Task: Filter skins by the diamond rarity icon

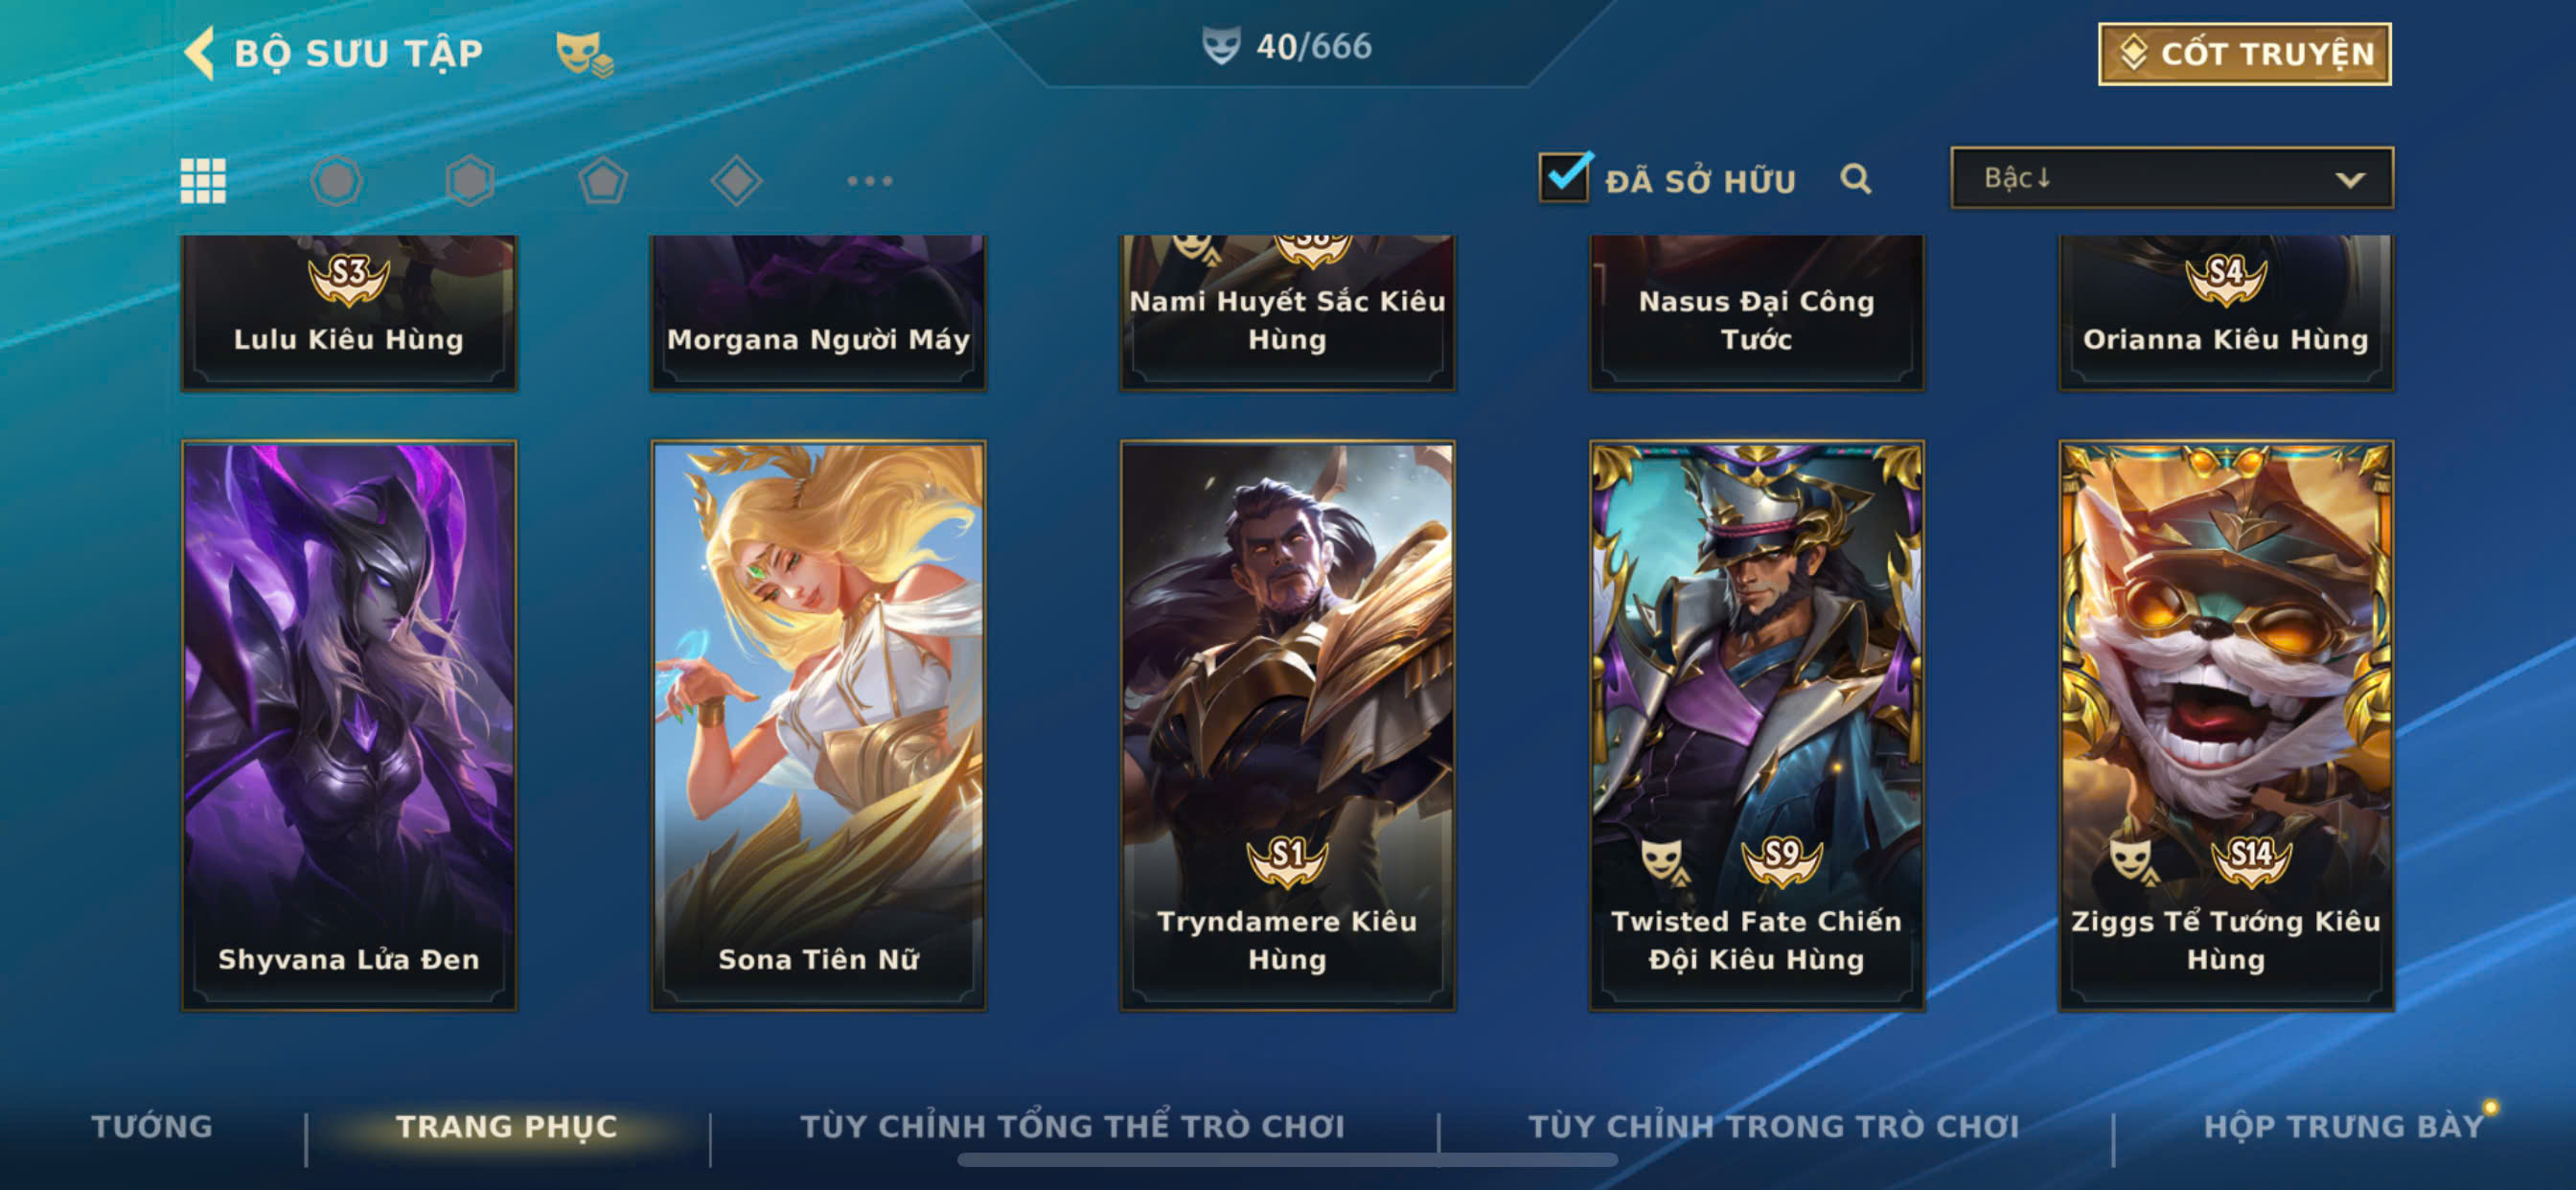Action: (736, 181)
